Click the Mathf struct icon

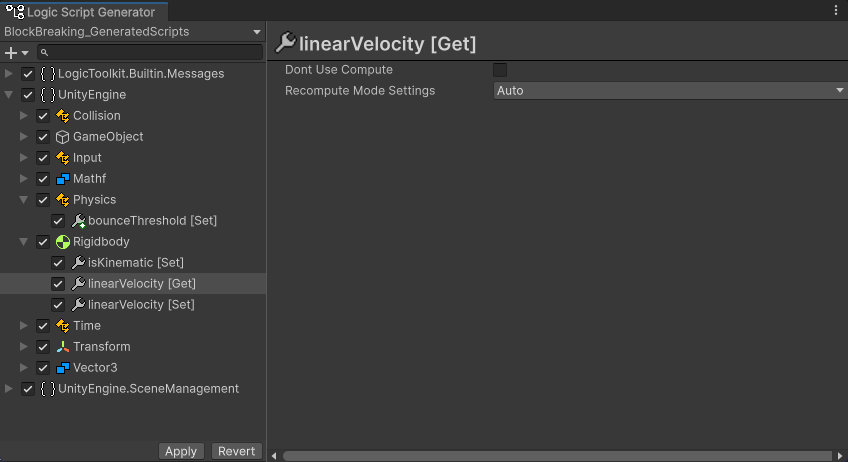(x=62, y=179)
